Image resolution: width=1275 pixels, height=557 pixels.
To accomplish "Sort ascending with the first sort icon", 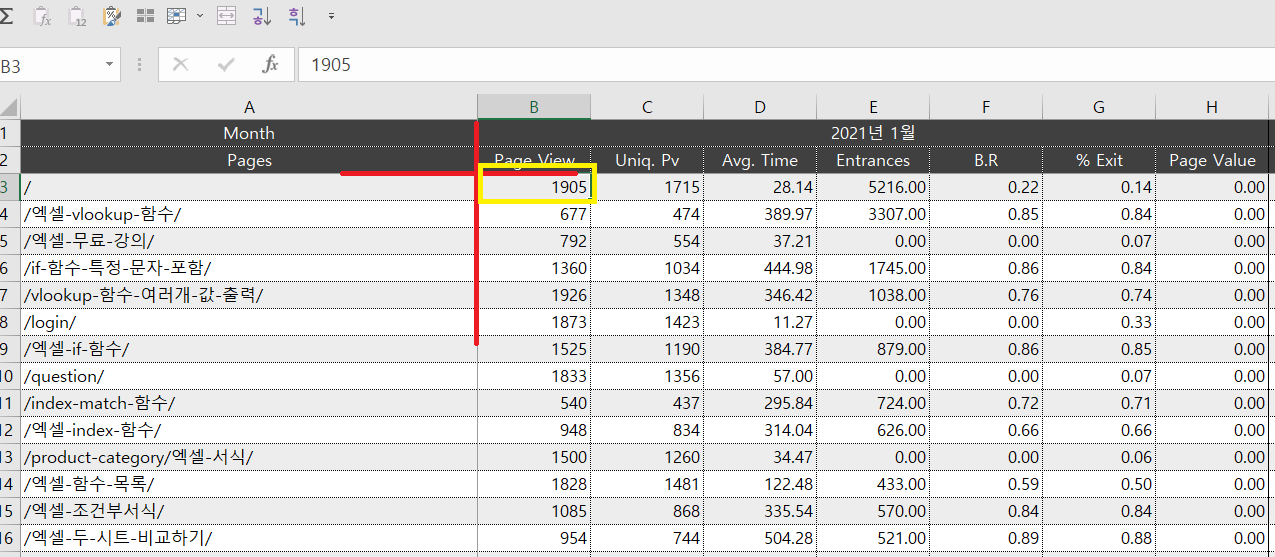I will pyautogui.click(x=261, y=16).
